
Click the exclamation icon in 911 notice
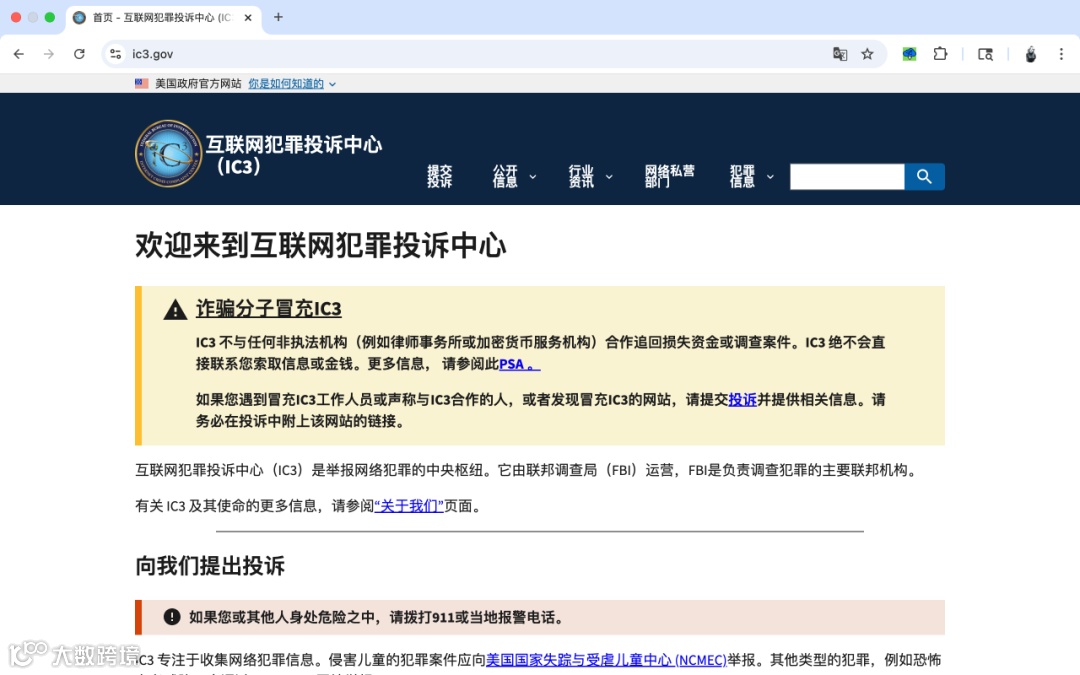[x=172, y=616]
